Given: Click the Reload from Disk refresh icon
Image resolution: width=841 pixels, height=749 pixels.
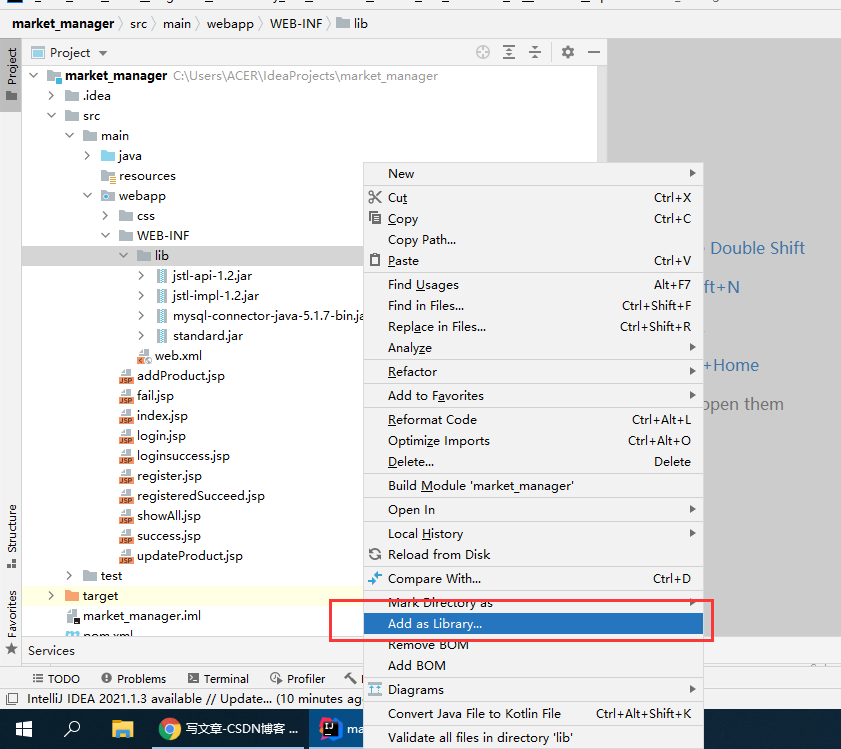Looking at the screenshot, I should click(x=375, y=554).
